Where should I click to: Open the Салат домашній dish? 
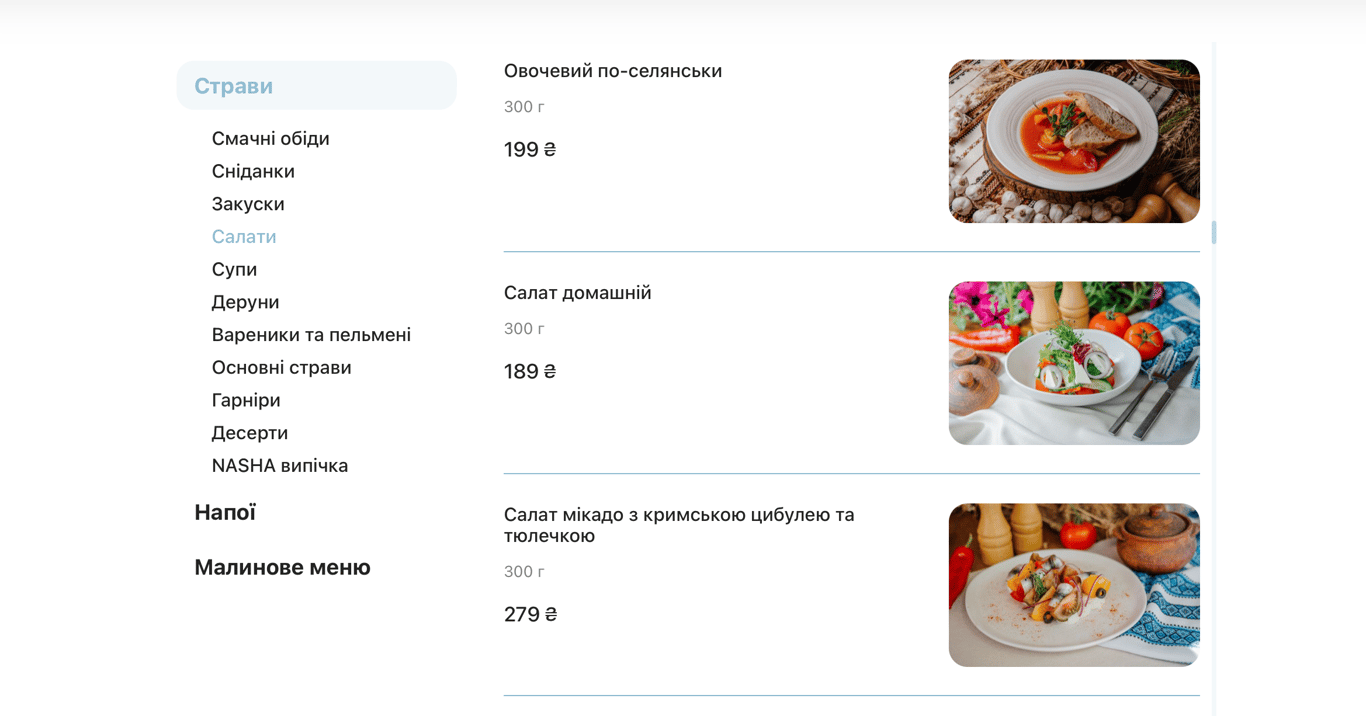pyautogui.click(x=577, y=292)
